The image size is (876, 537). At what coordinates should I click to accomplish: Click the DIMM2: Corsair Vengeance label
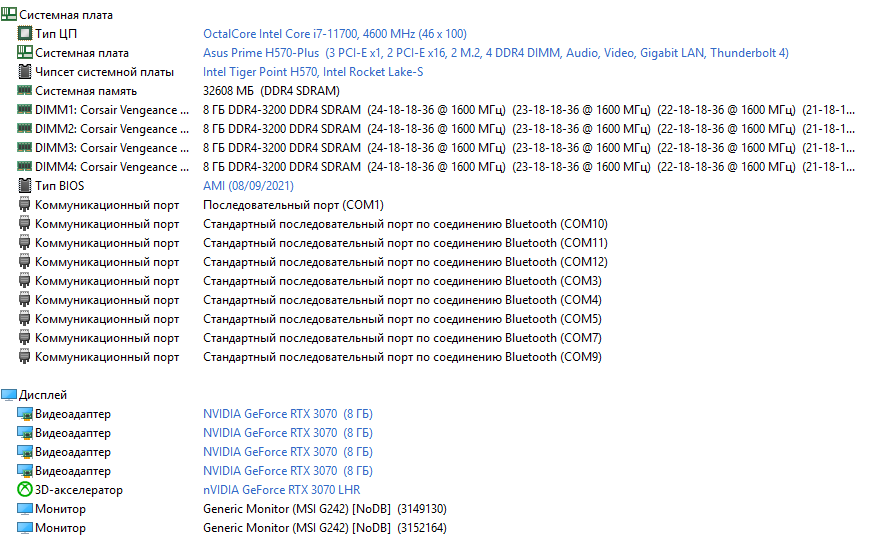tap(112, 129)
